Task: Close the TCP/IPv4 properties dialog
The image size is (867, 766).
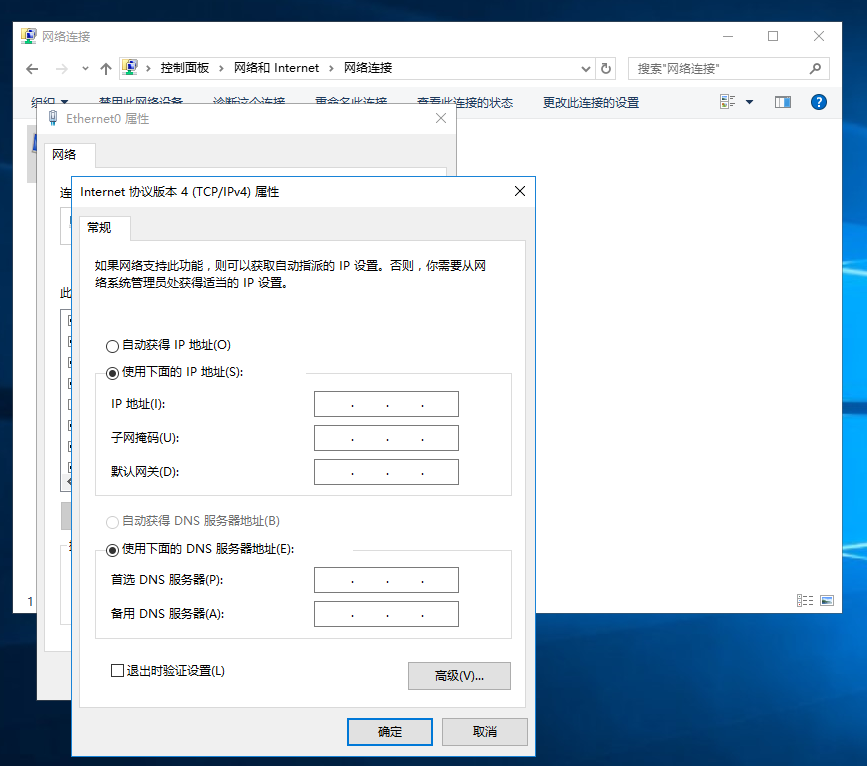Action: 520,191
